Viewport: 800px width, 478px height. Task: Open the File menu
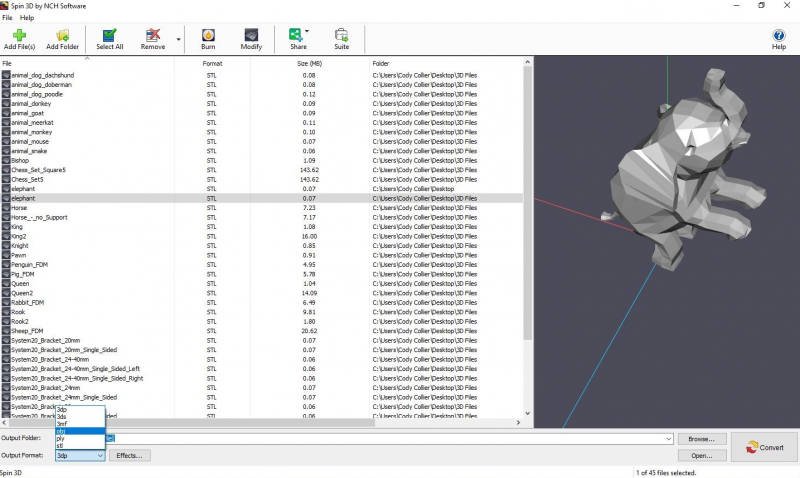(x=7, y=18)
